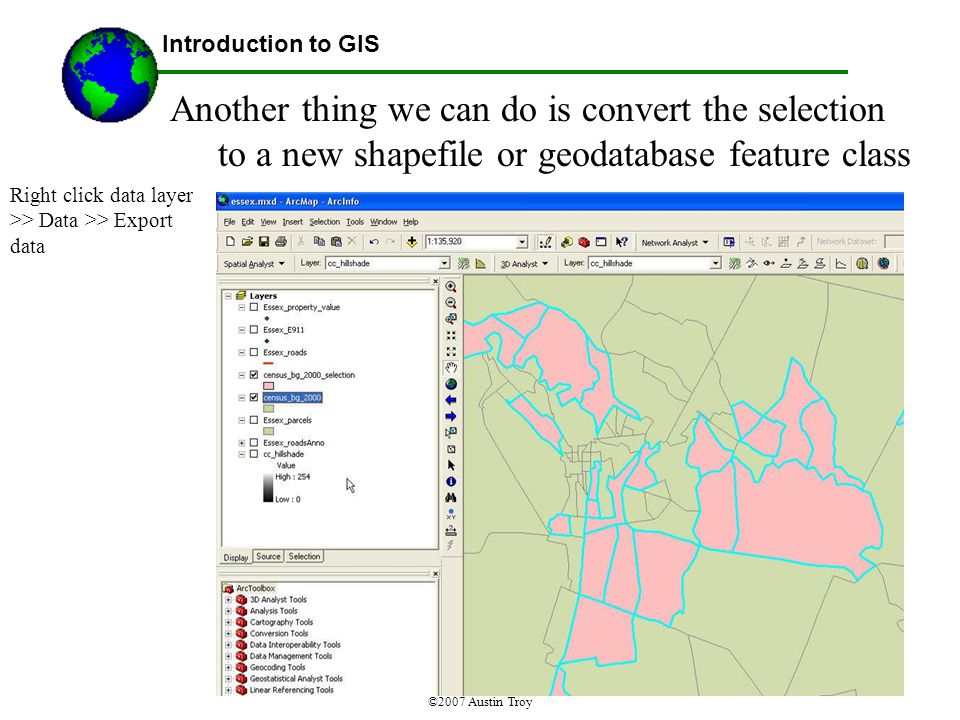960x720 pixels.
Task: Enable the Essex_roadsAnno layer checkbox
Action: point(253,443)
